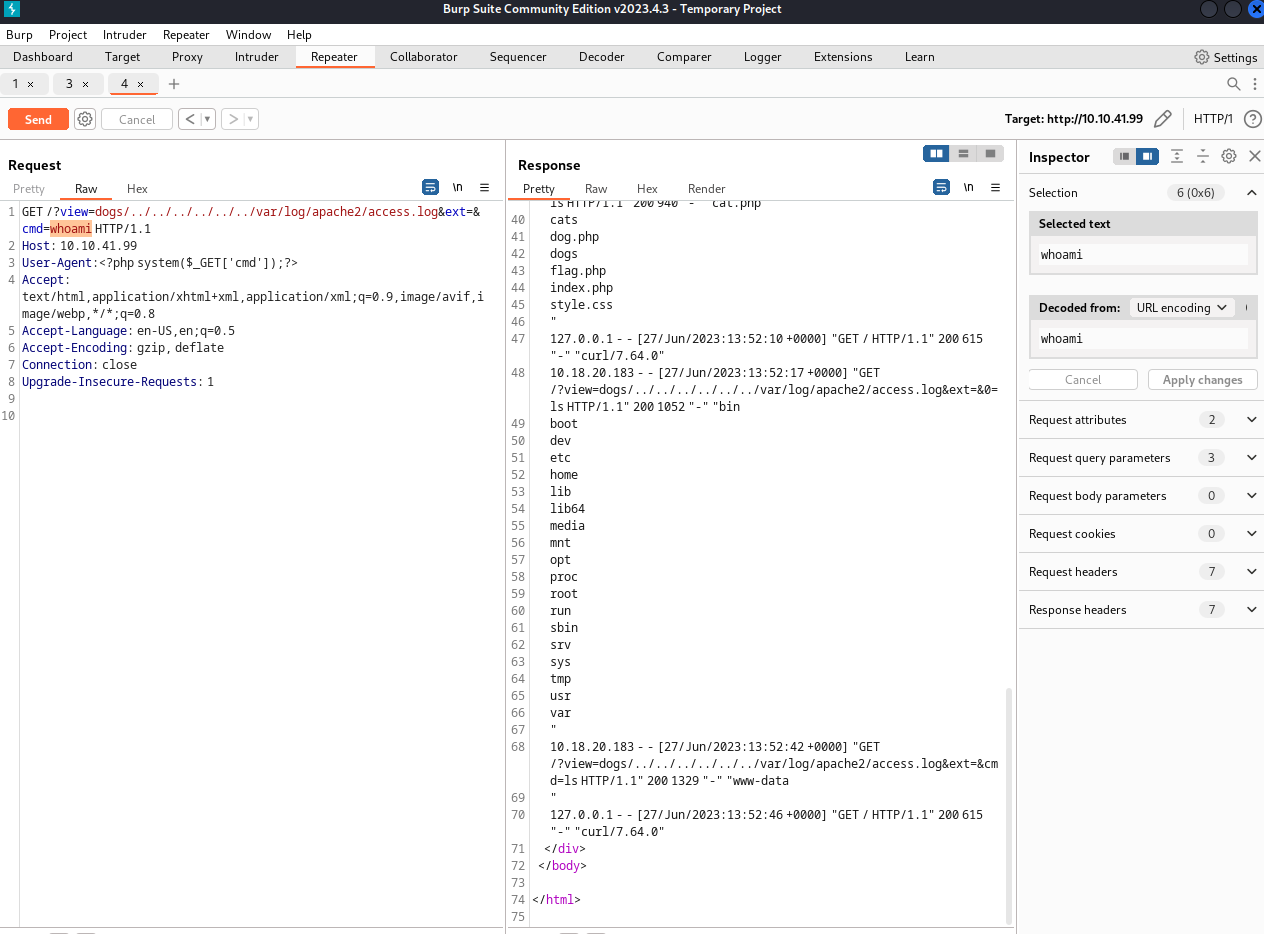The height and width of the screenshot is (934, 1264).
Task: Close the Inspector panel
Action: [1254, 156]
